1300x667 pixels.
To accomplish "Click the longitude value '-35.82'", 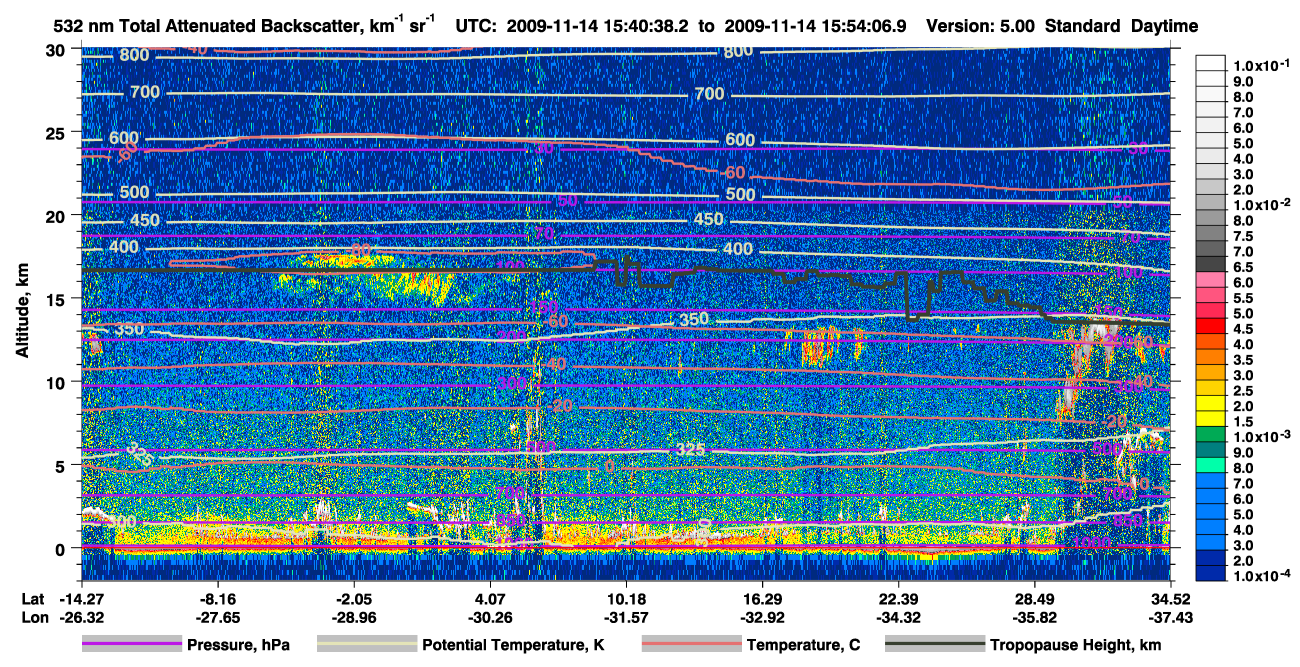I will tap(1036, 618).
